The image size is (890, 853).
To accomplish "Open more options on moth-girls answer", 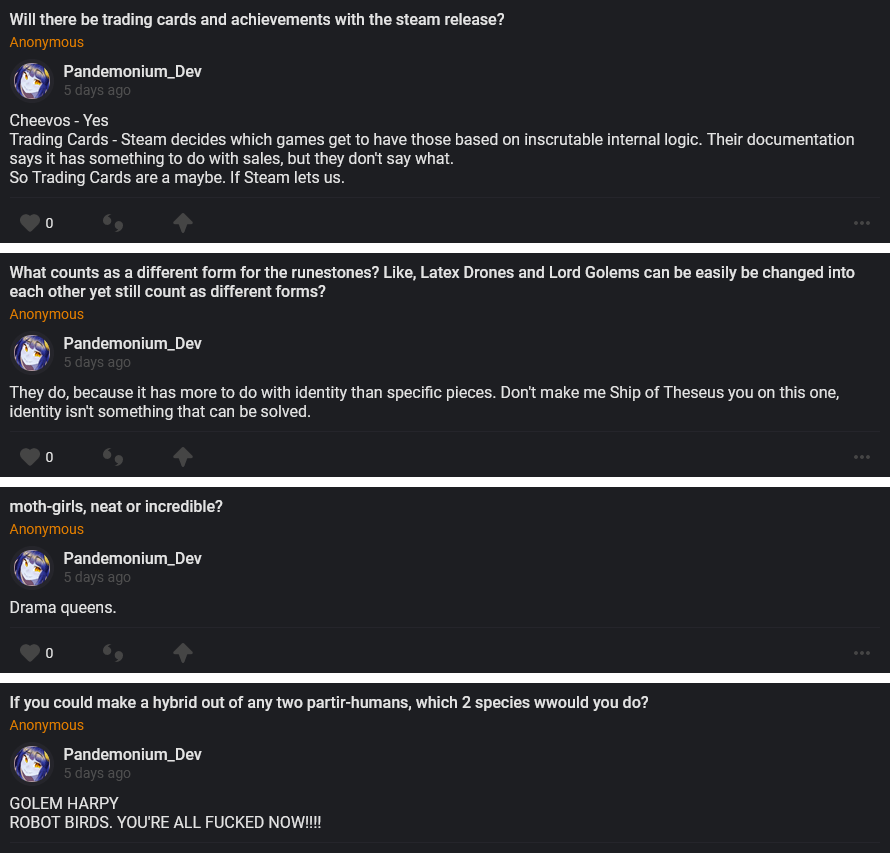I will pos(862,653).
